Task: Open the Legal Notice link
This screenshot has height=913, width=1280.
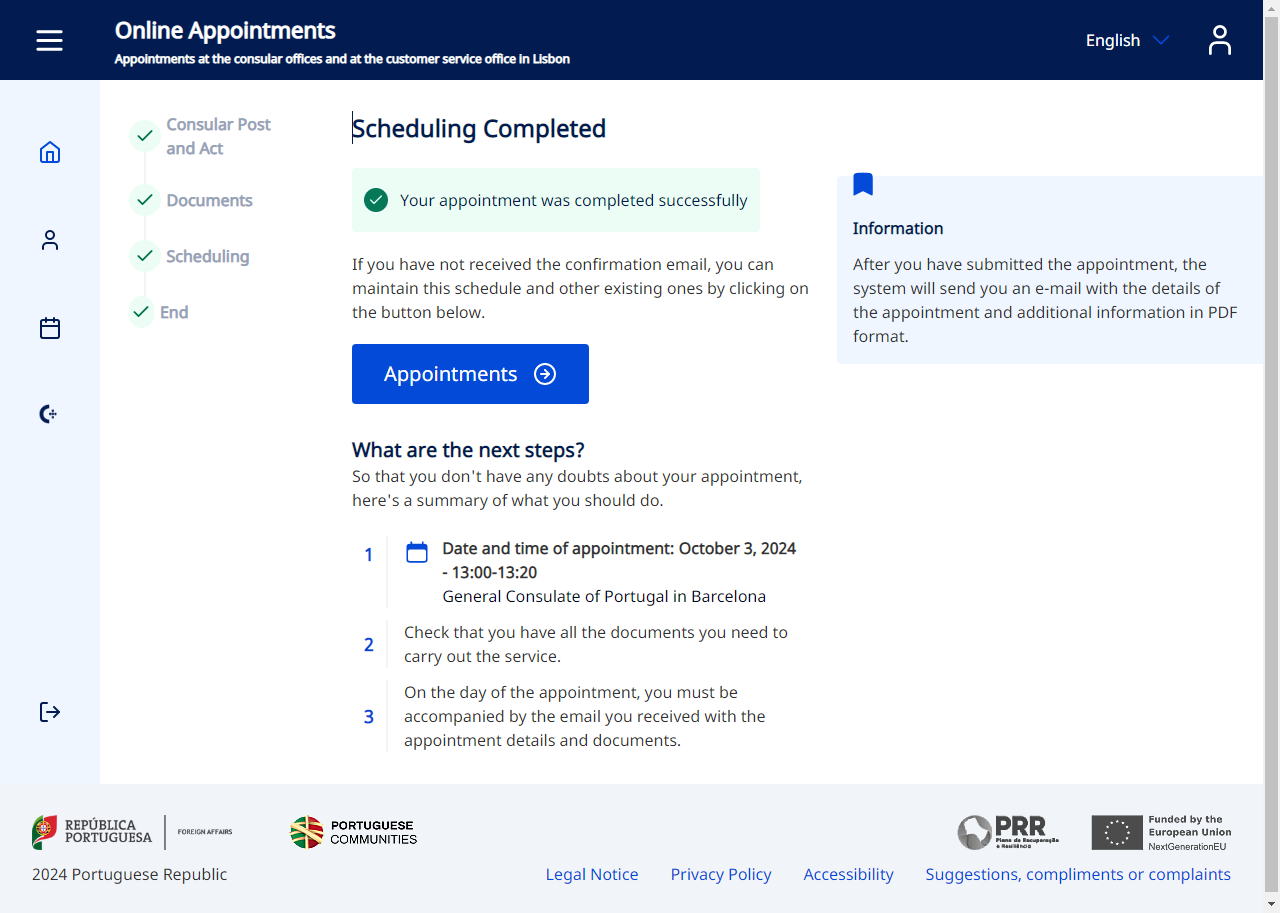Action: click(x=592, y=874)
